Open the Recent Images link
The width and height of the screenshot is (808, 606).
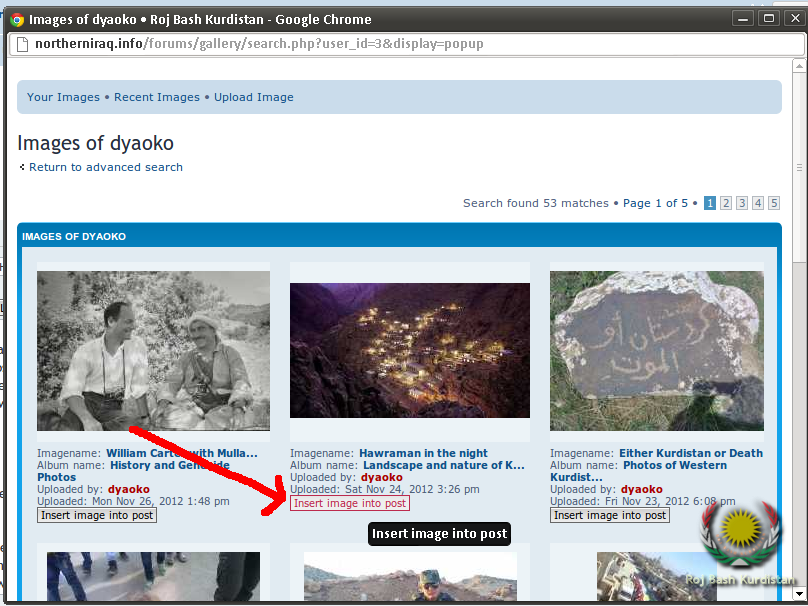[x=157, y=97]
